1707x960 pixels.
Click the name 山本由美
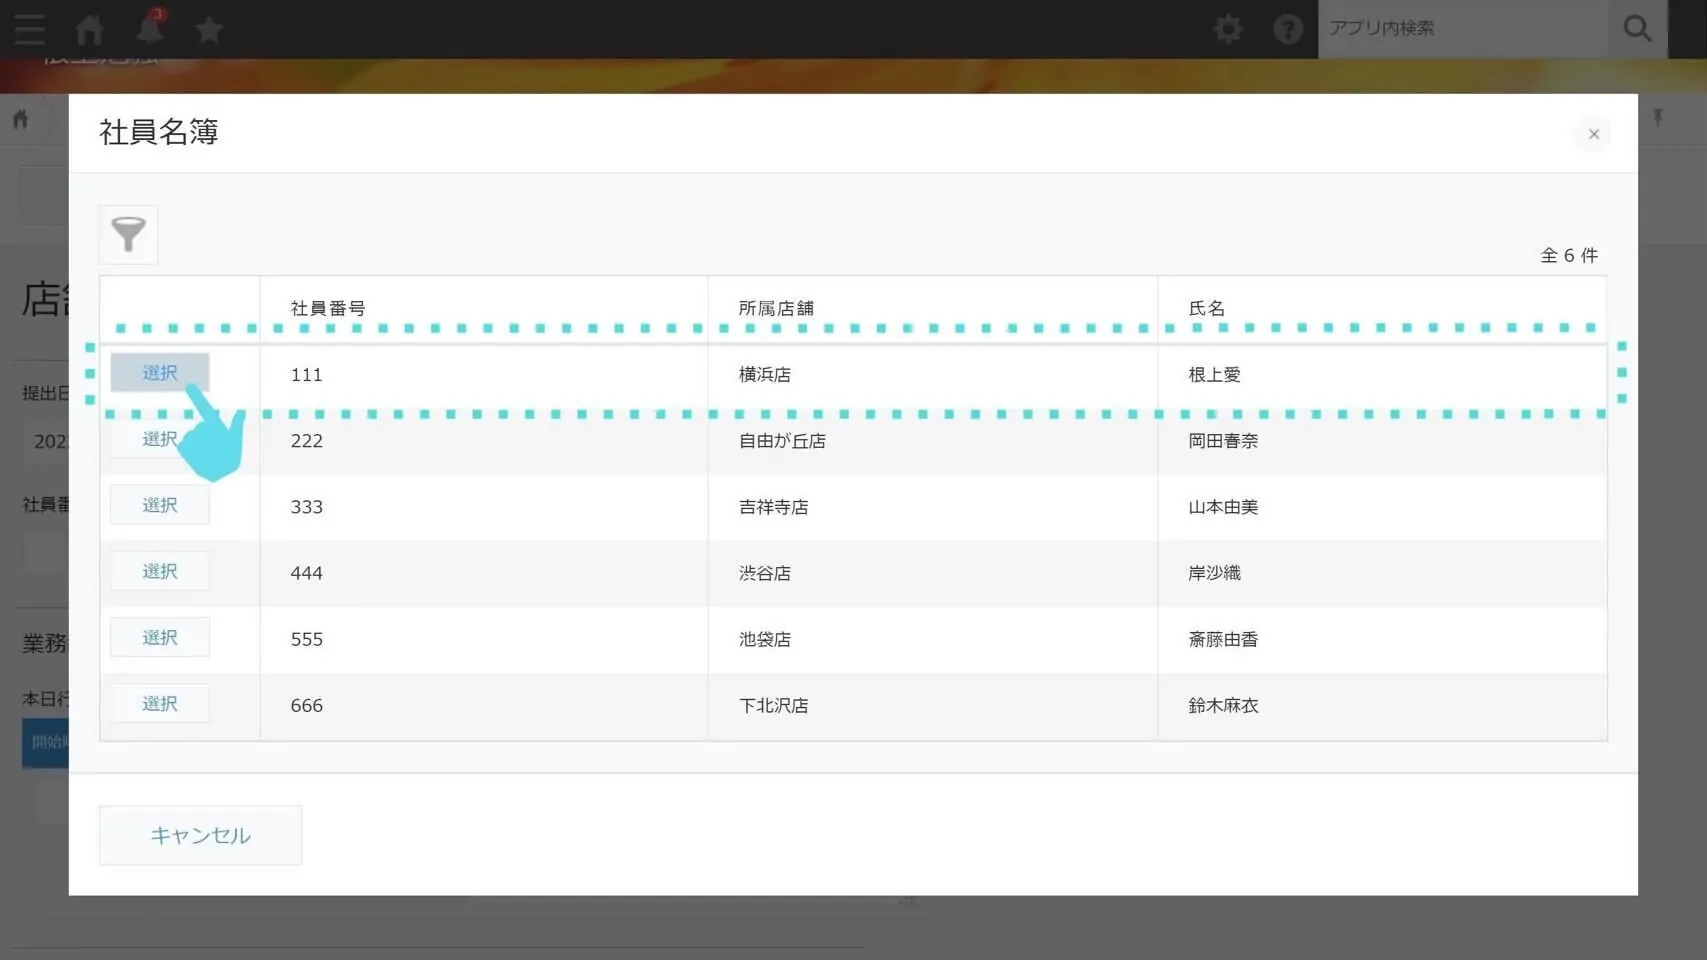click(x=1223, y=507)
